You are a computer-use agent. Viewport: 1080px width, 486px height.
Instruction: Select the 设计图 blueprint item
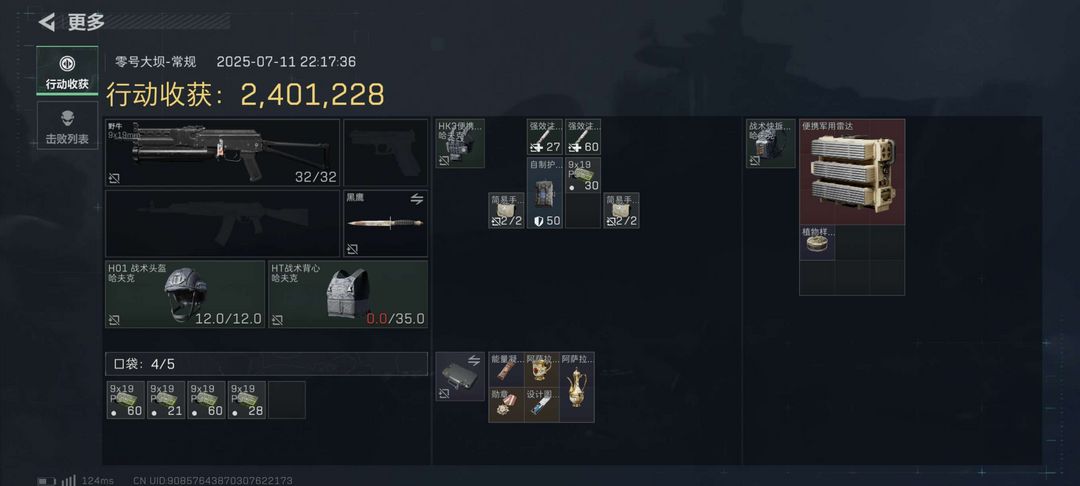pos(541,405)
